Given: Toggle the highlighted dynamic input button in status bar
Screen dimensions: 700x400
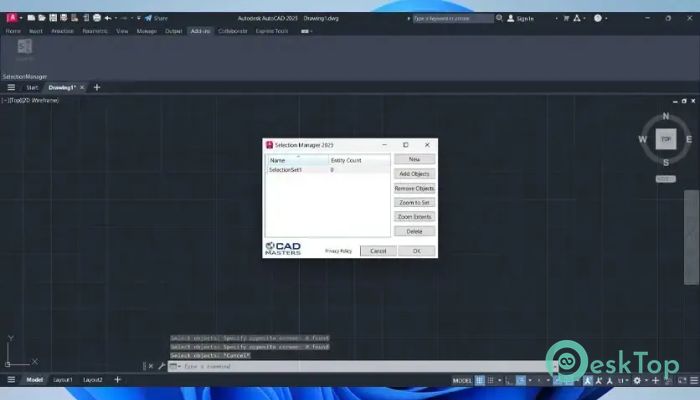Looking at the screenshot, I should pos(521,380).
